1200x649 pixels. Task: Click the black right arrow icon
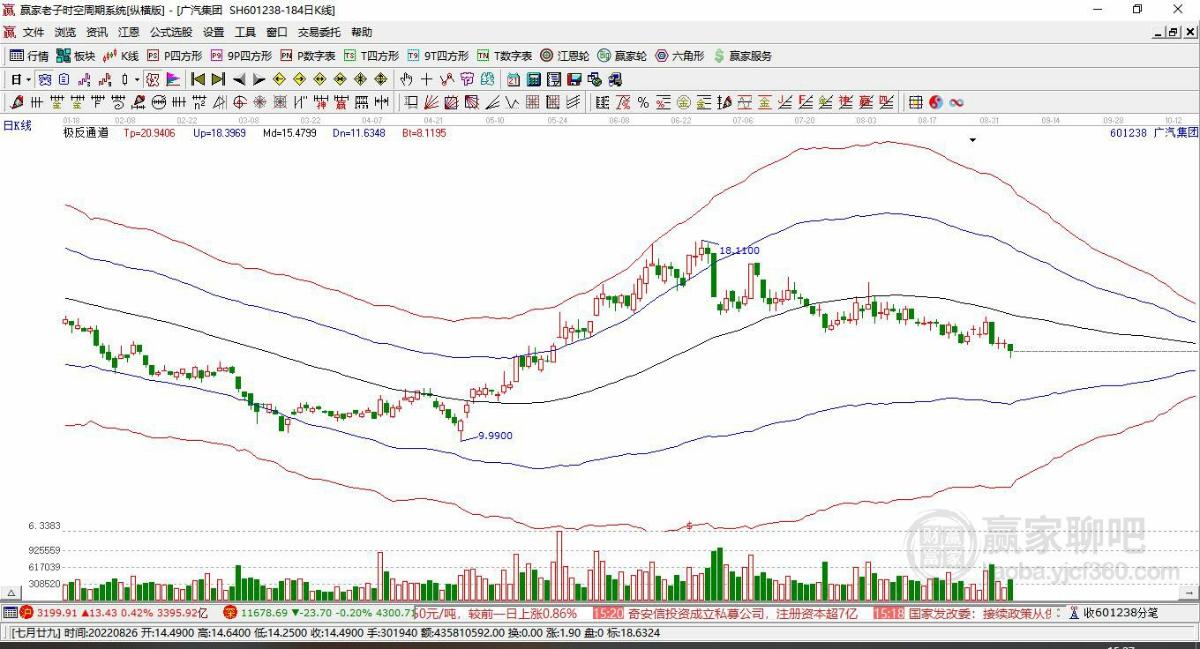pyautogui.click(x=260, y=78)
